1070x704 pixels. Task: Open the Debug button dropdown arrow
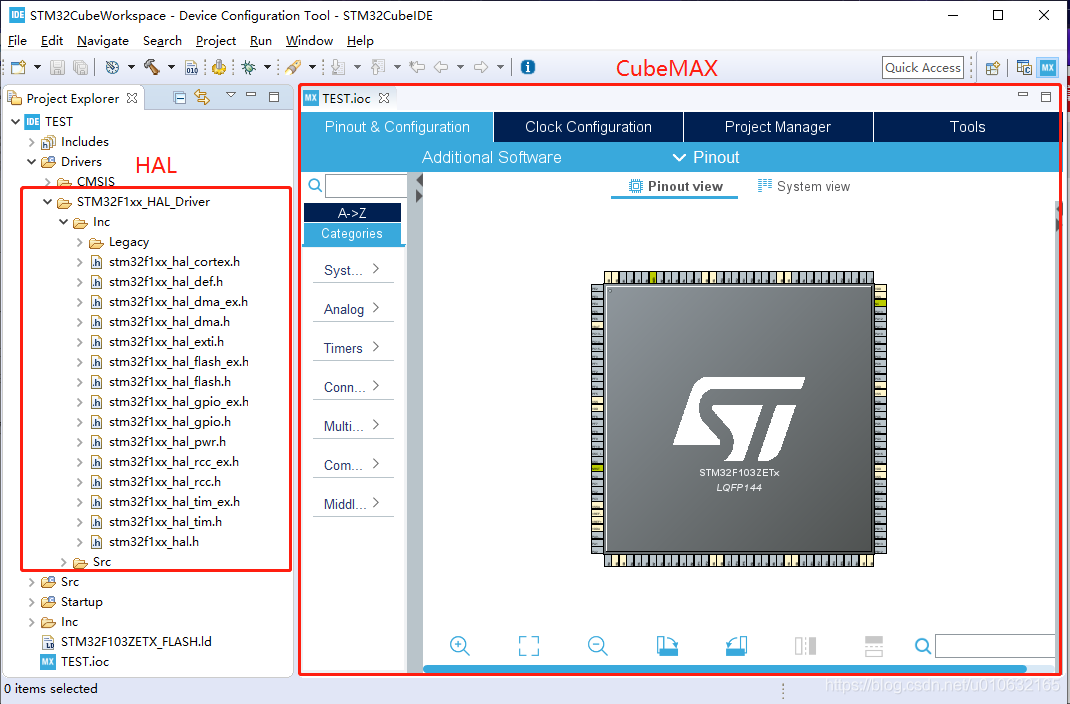[268, 67]
